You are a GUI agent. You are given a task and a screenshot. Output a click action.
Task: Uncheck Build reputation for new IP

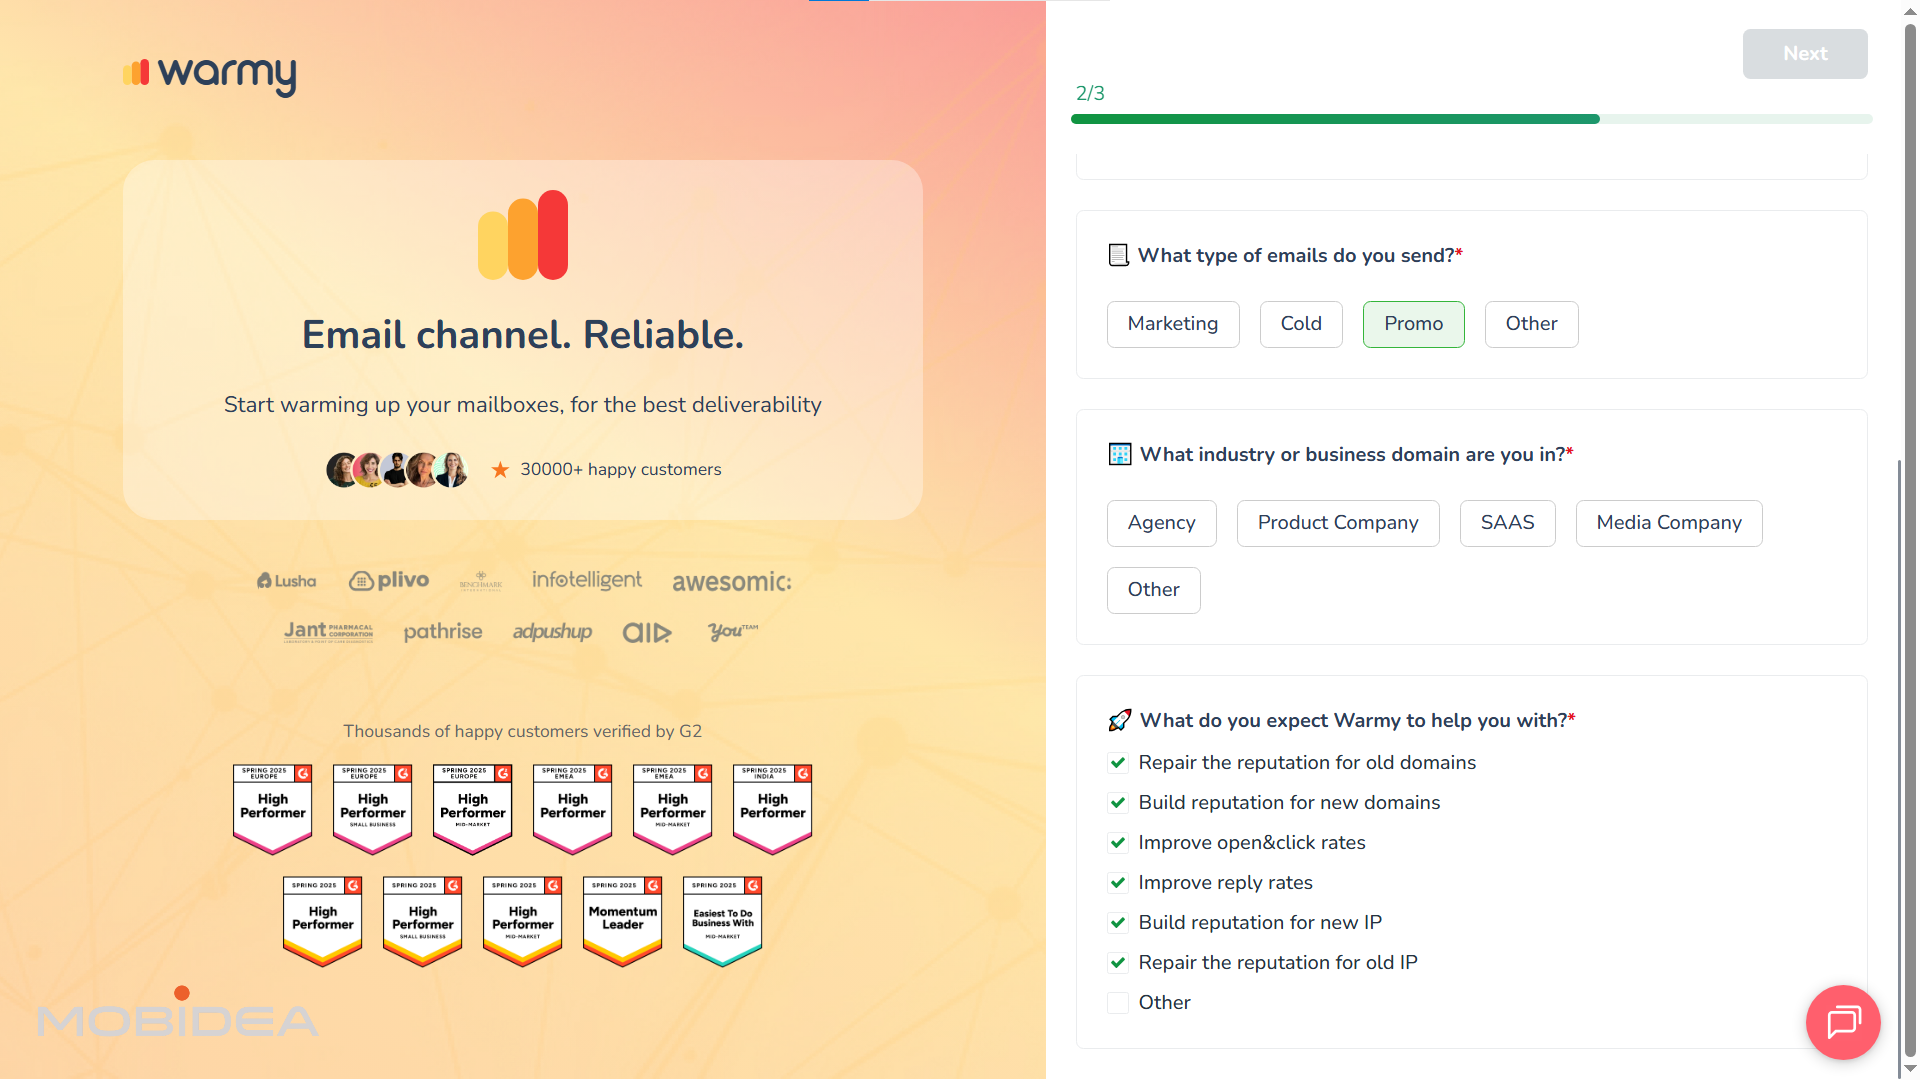click(1118, 923)
